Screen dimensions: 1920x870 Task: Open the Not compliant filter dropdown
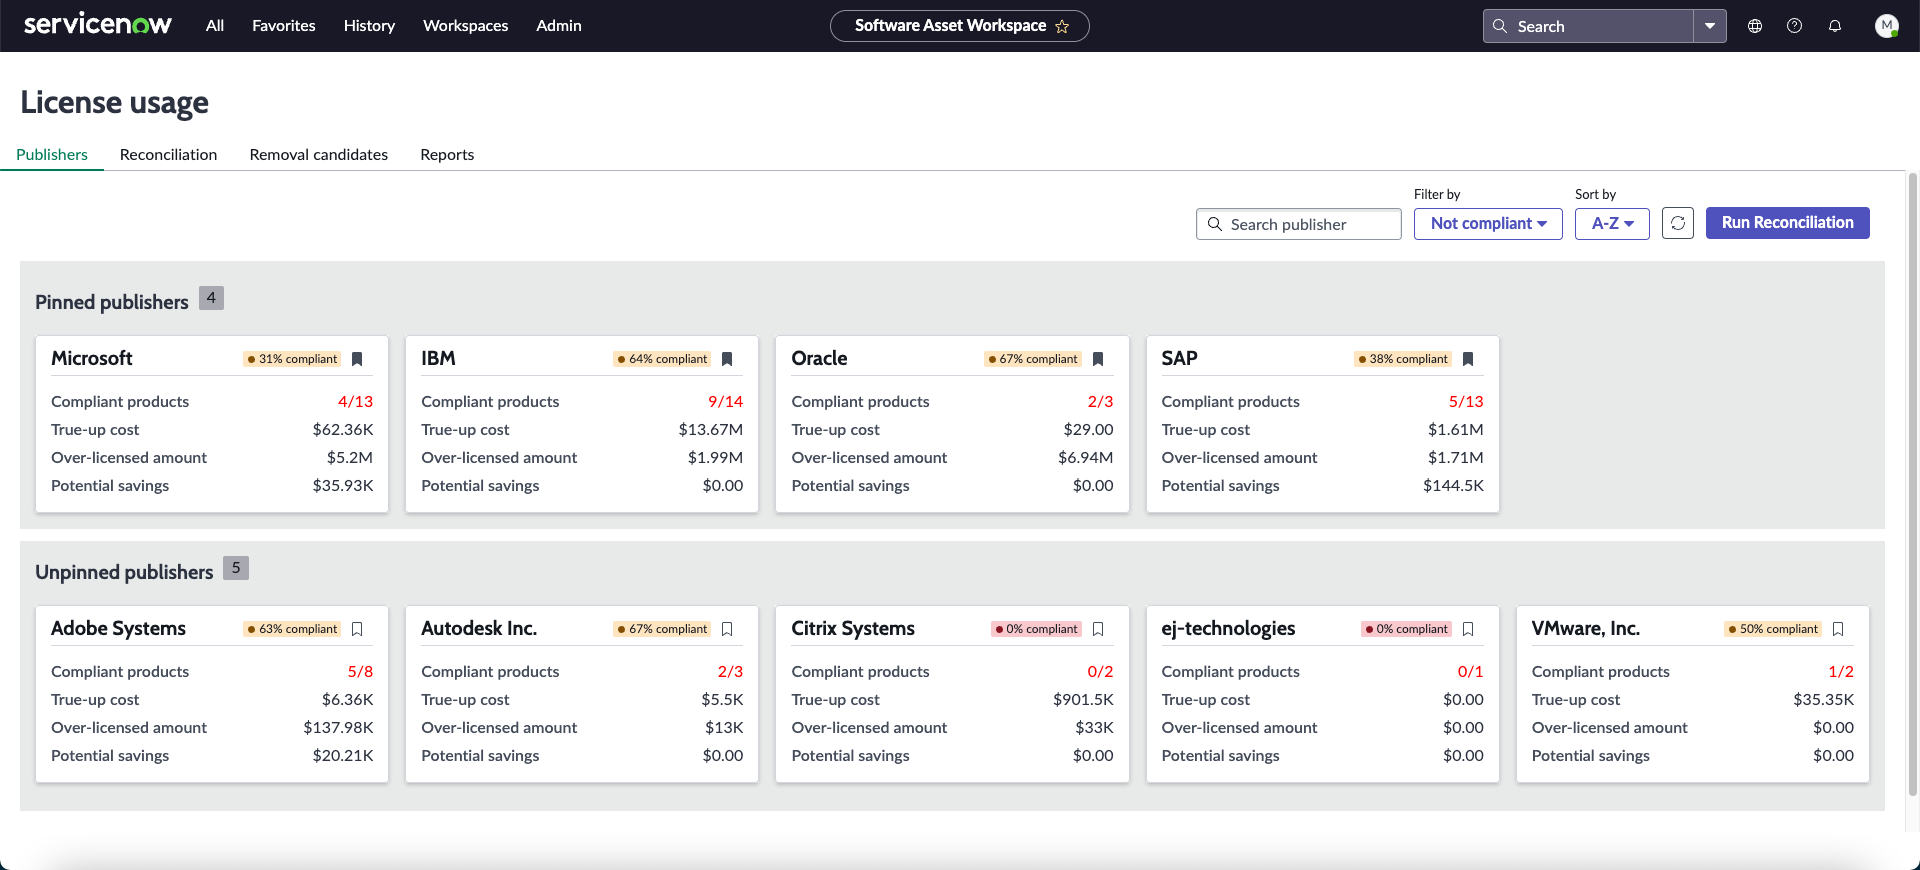tap(1488, 223)
